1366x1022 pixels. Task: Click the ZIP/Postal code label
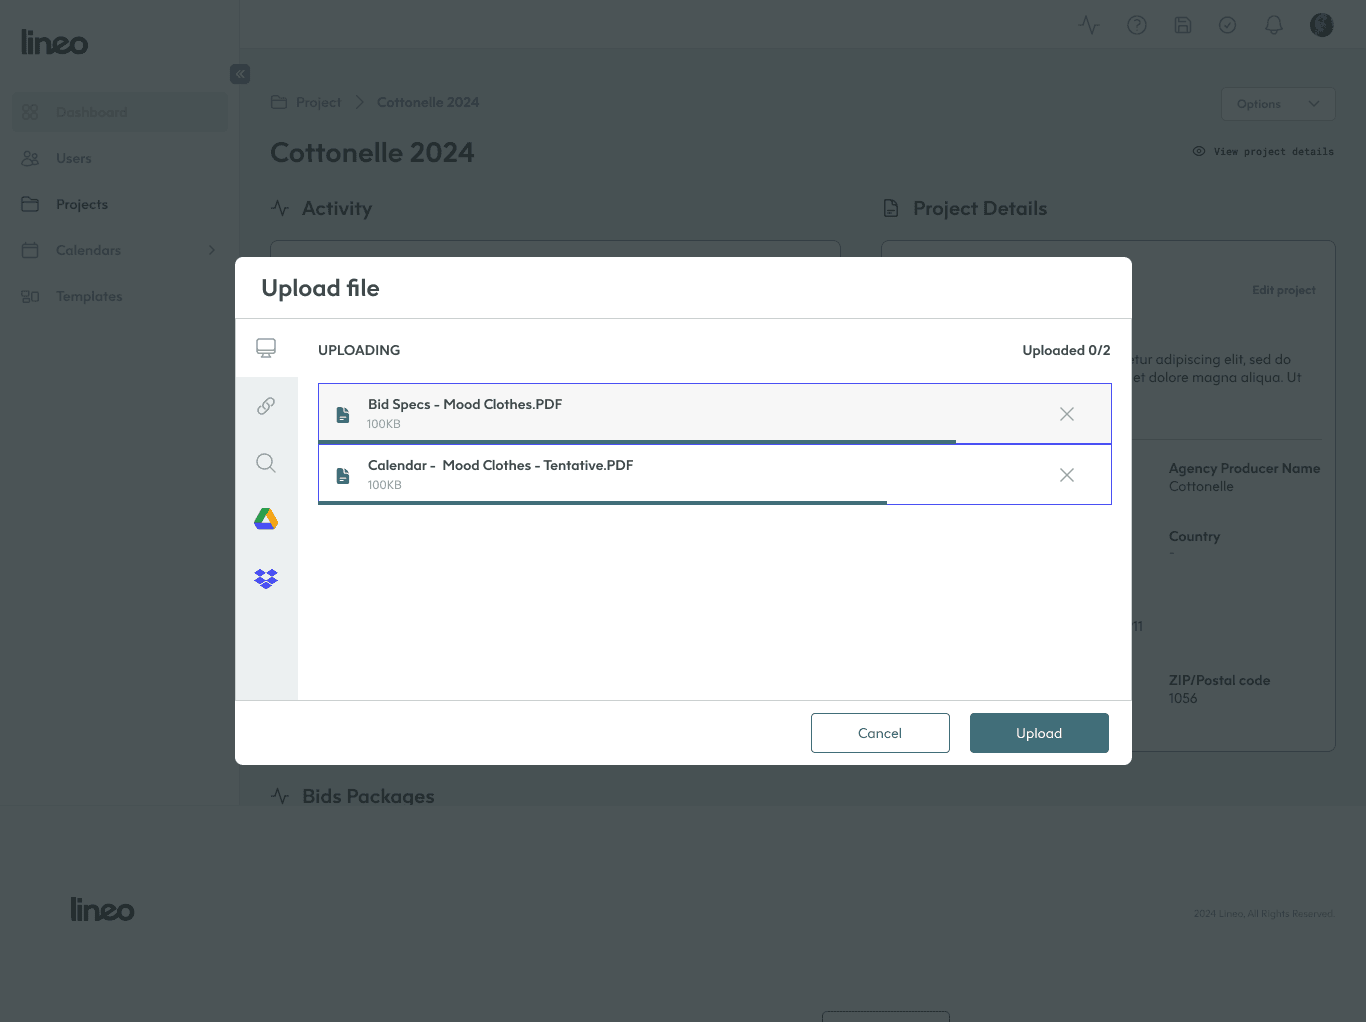coord(1219,680)
